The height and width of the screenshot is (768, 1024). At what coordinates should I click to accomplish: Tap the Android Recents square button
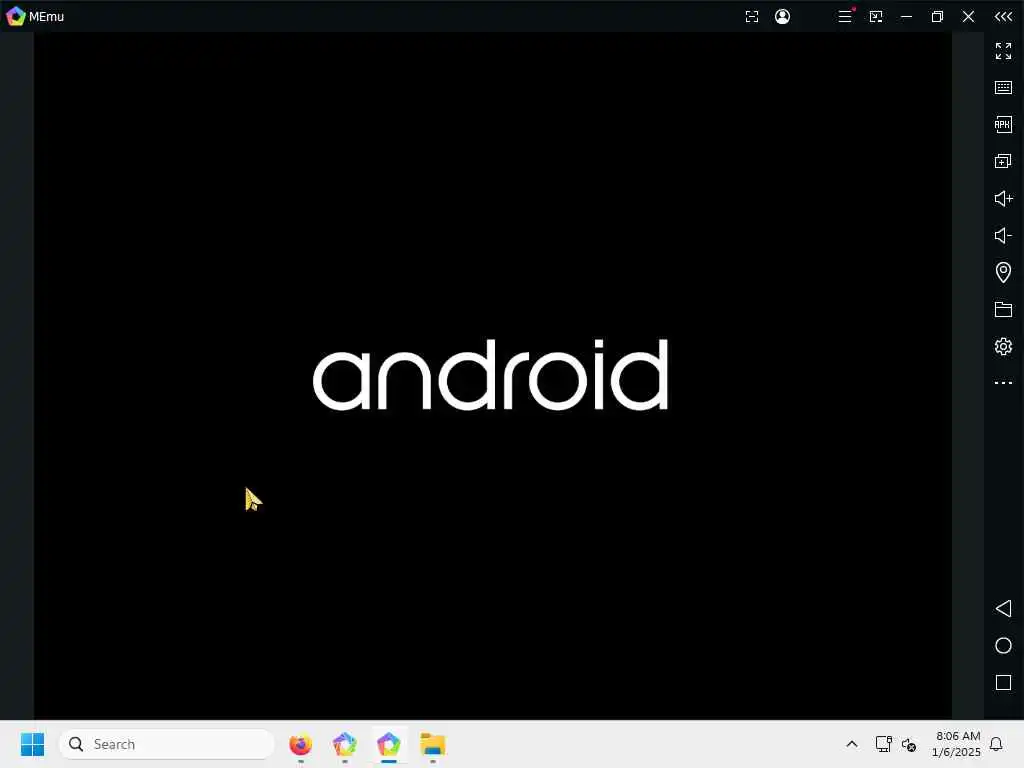(x=1003, y=682)
